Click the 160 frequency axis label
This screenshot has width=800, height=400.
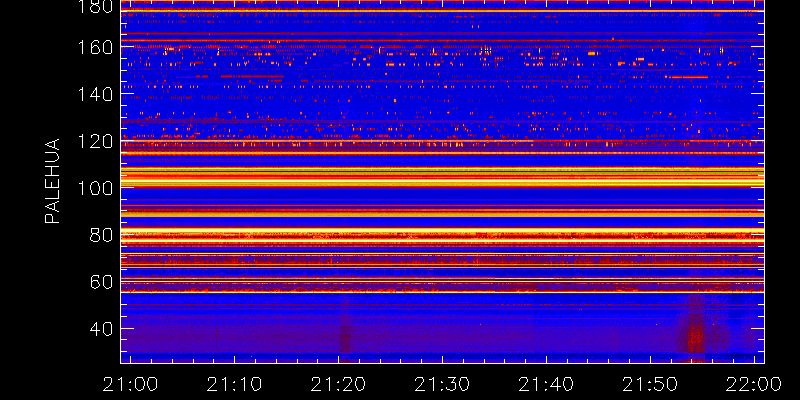pos(95,47)
